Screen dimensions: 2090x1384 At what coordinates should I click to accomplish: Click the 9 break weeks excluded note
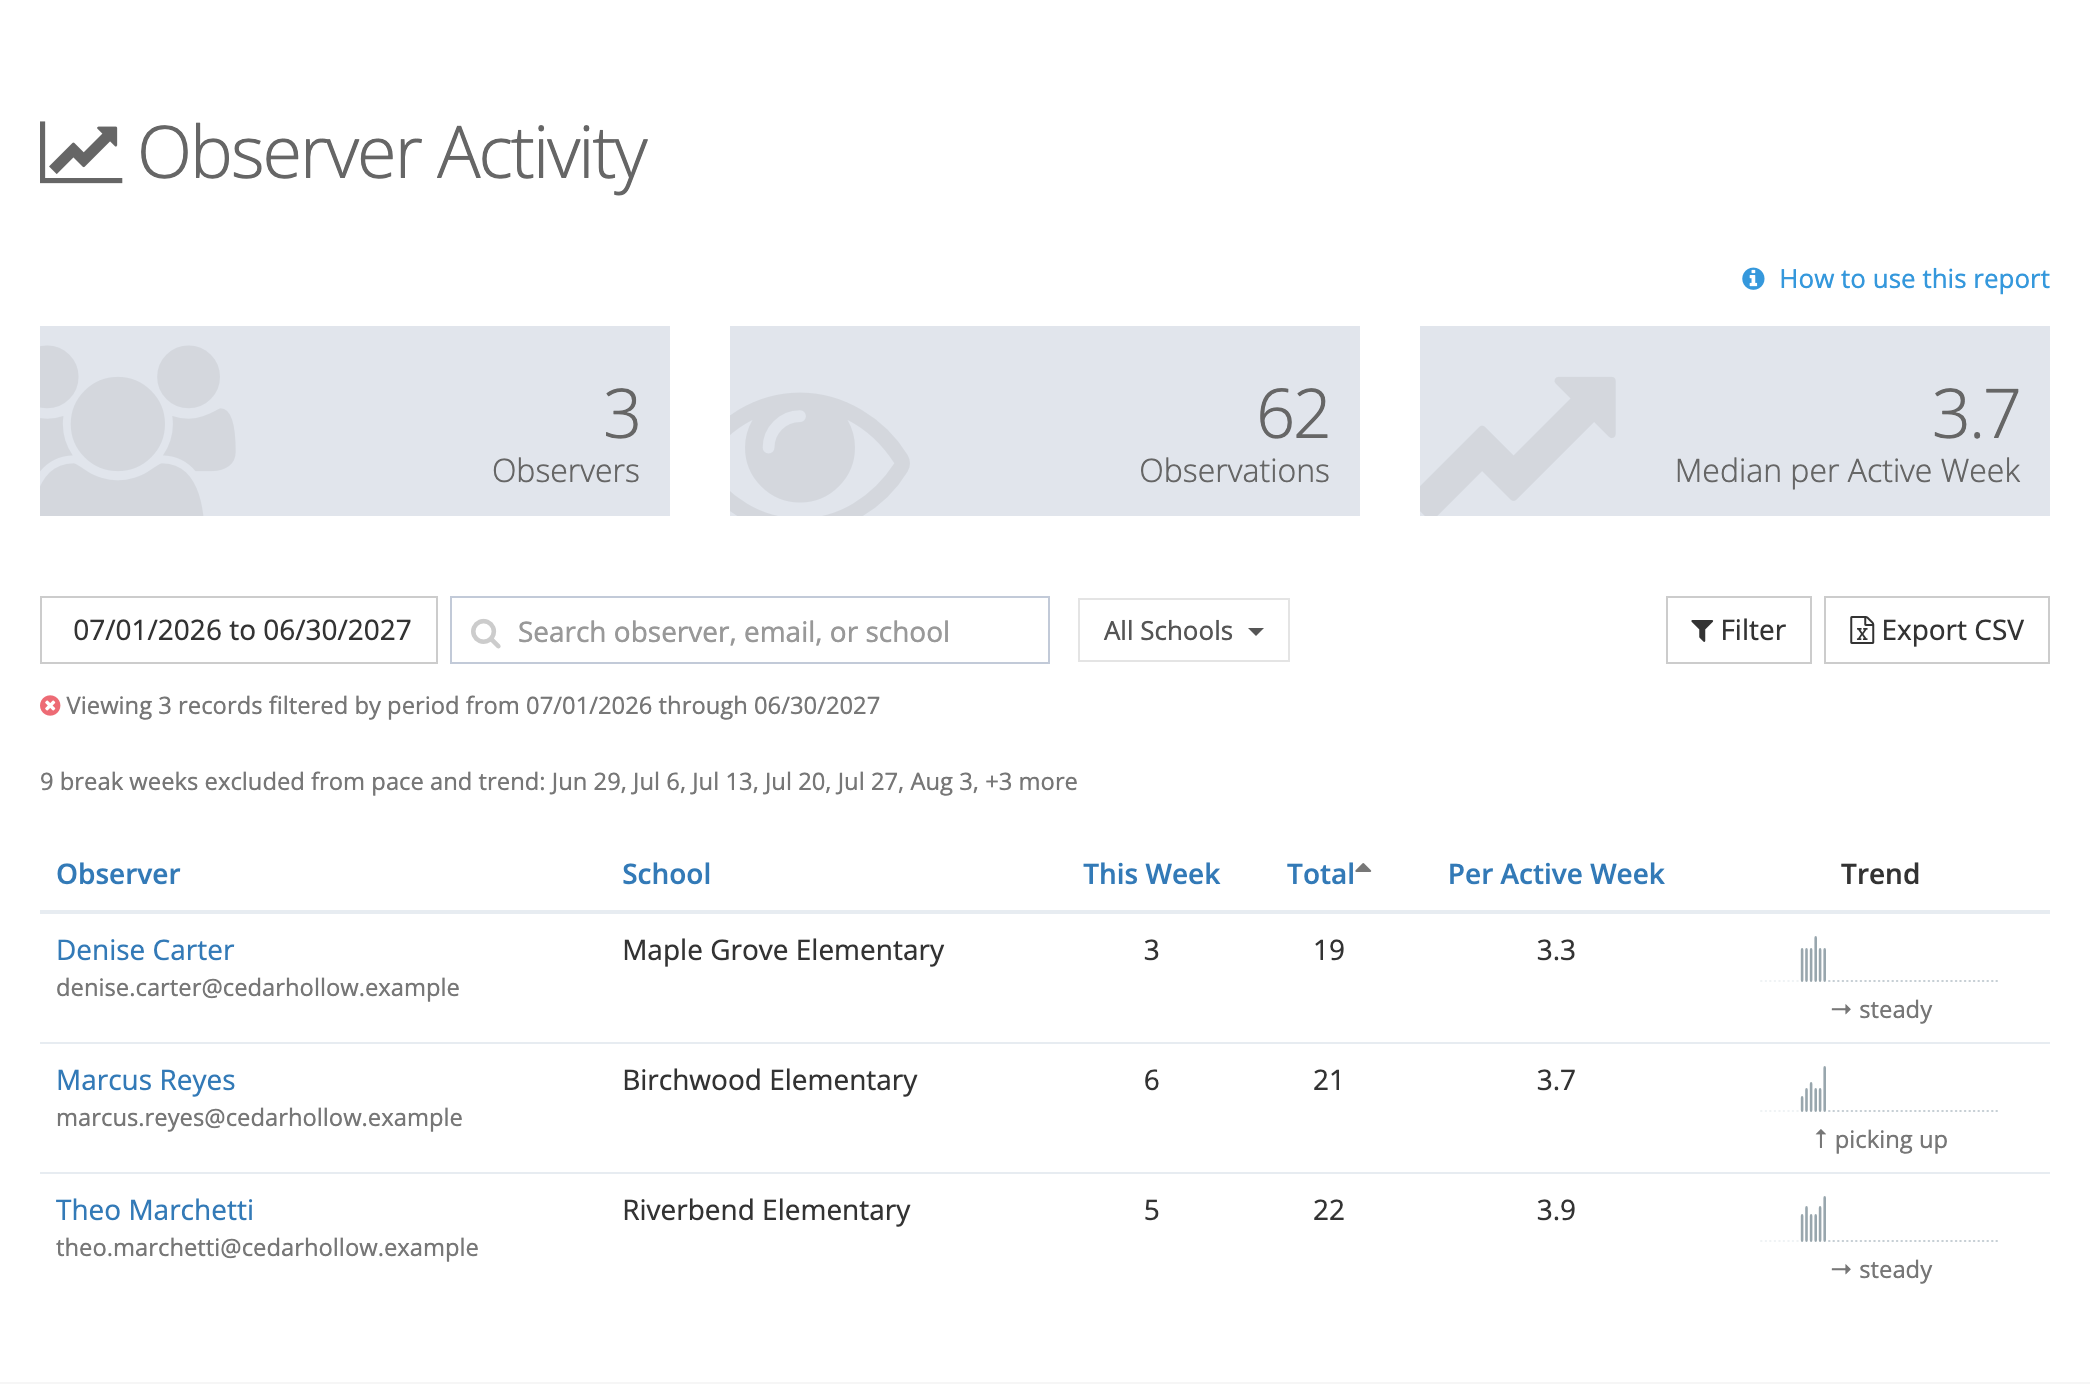558,782
